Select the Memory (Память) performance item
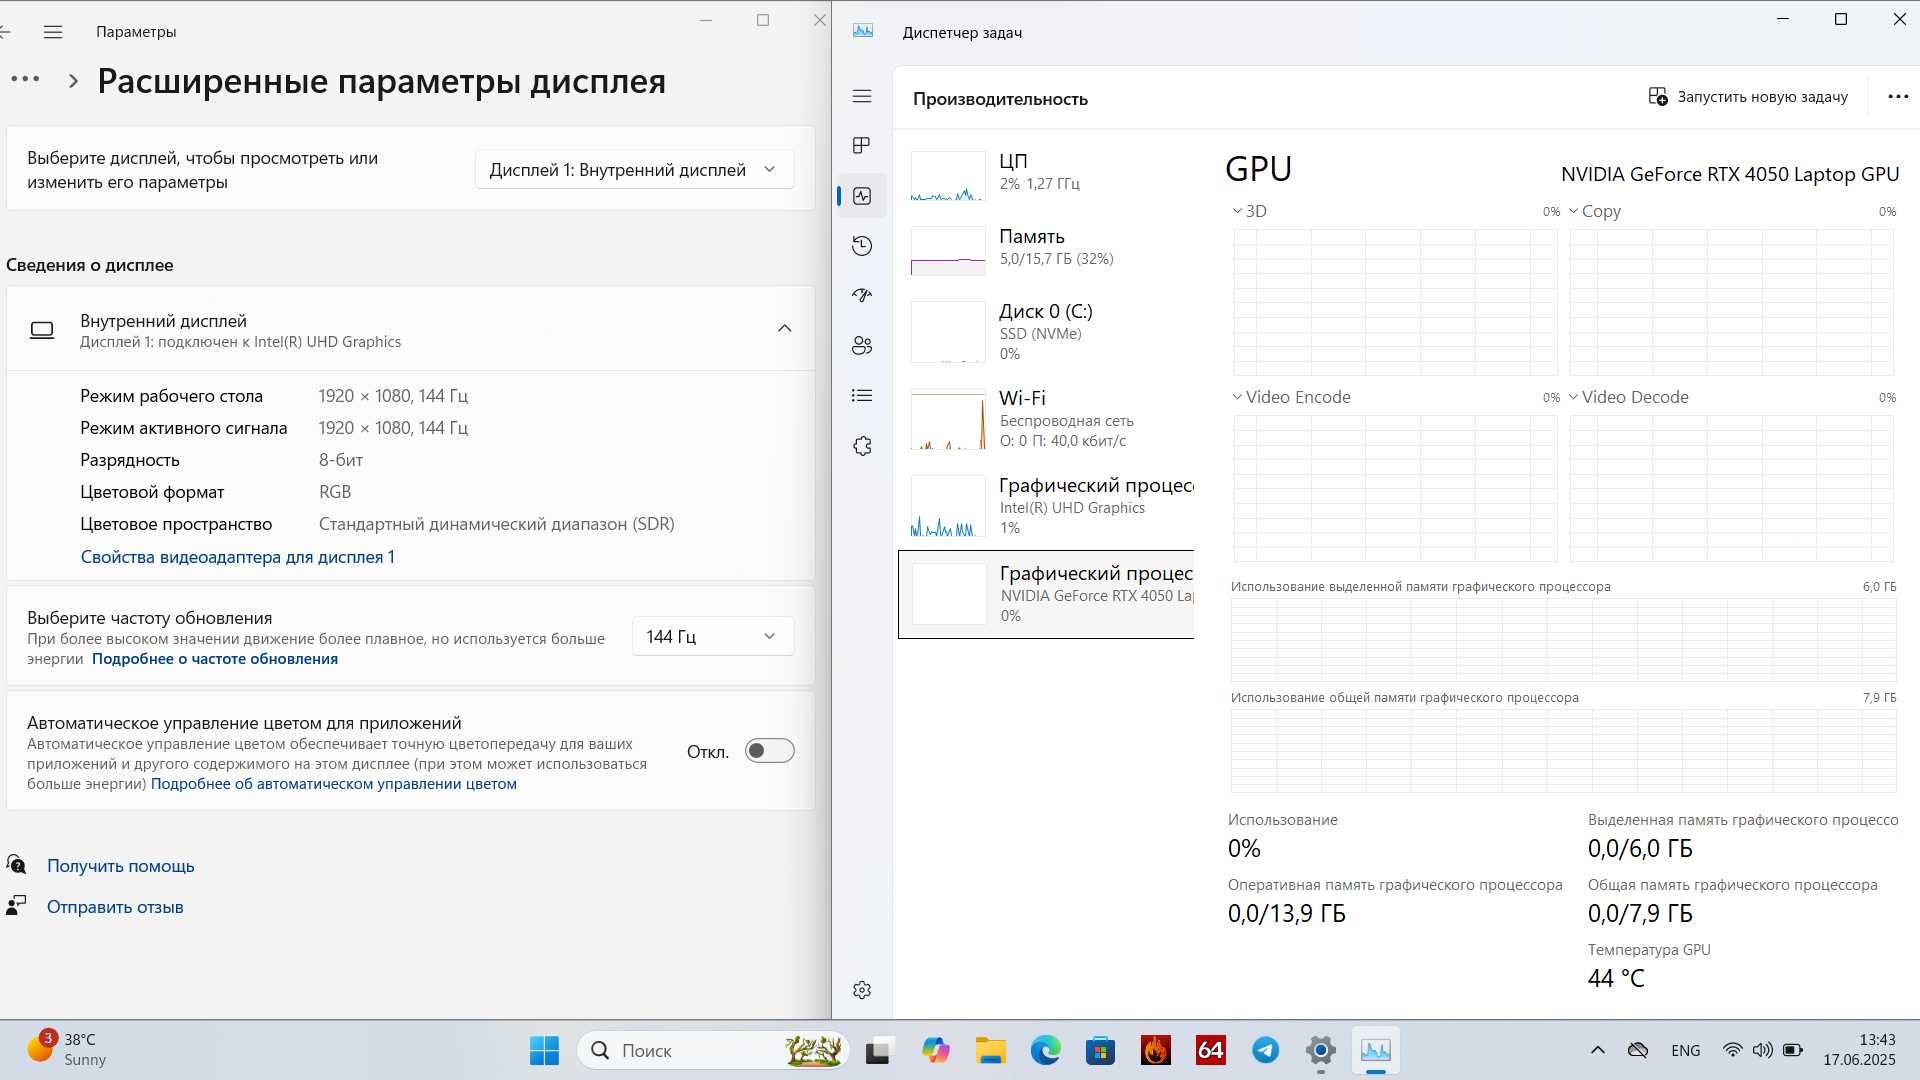This screenshot has height=1080, width=1920. point(1046,249)
